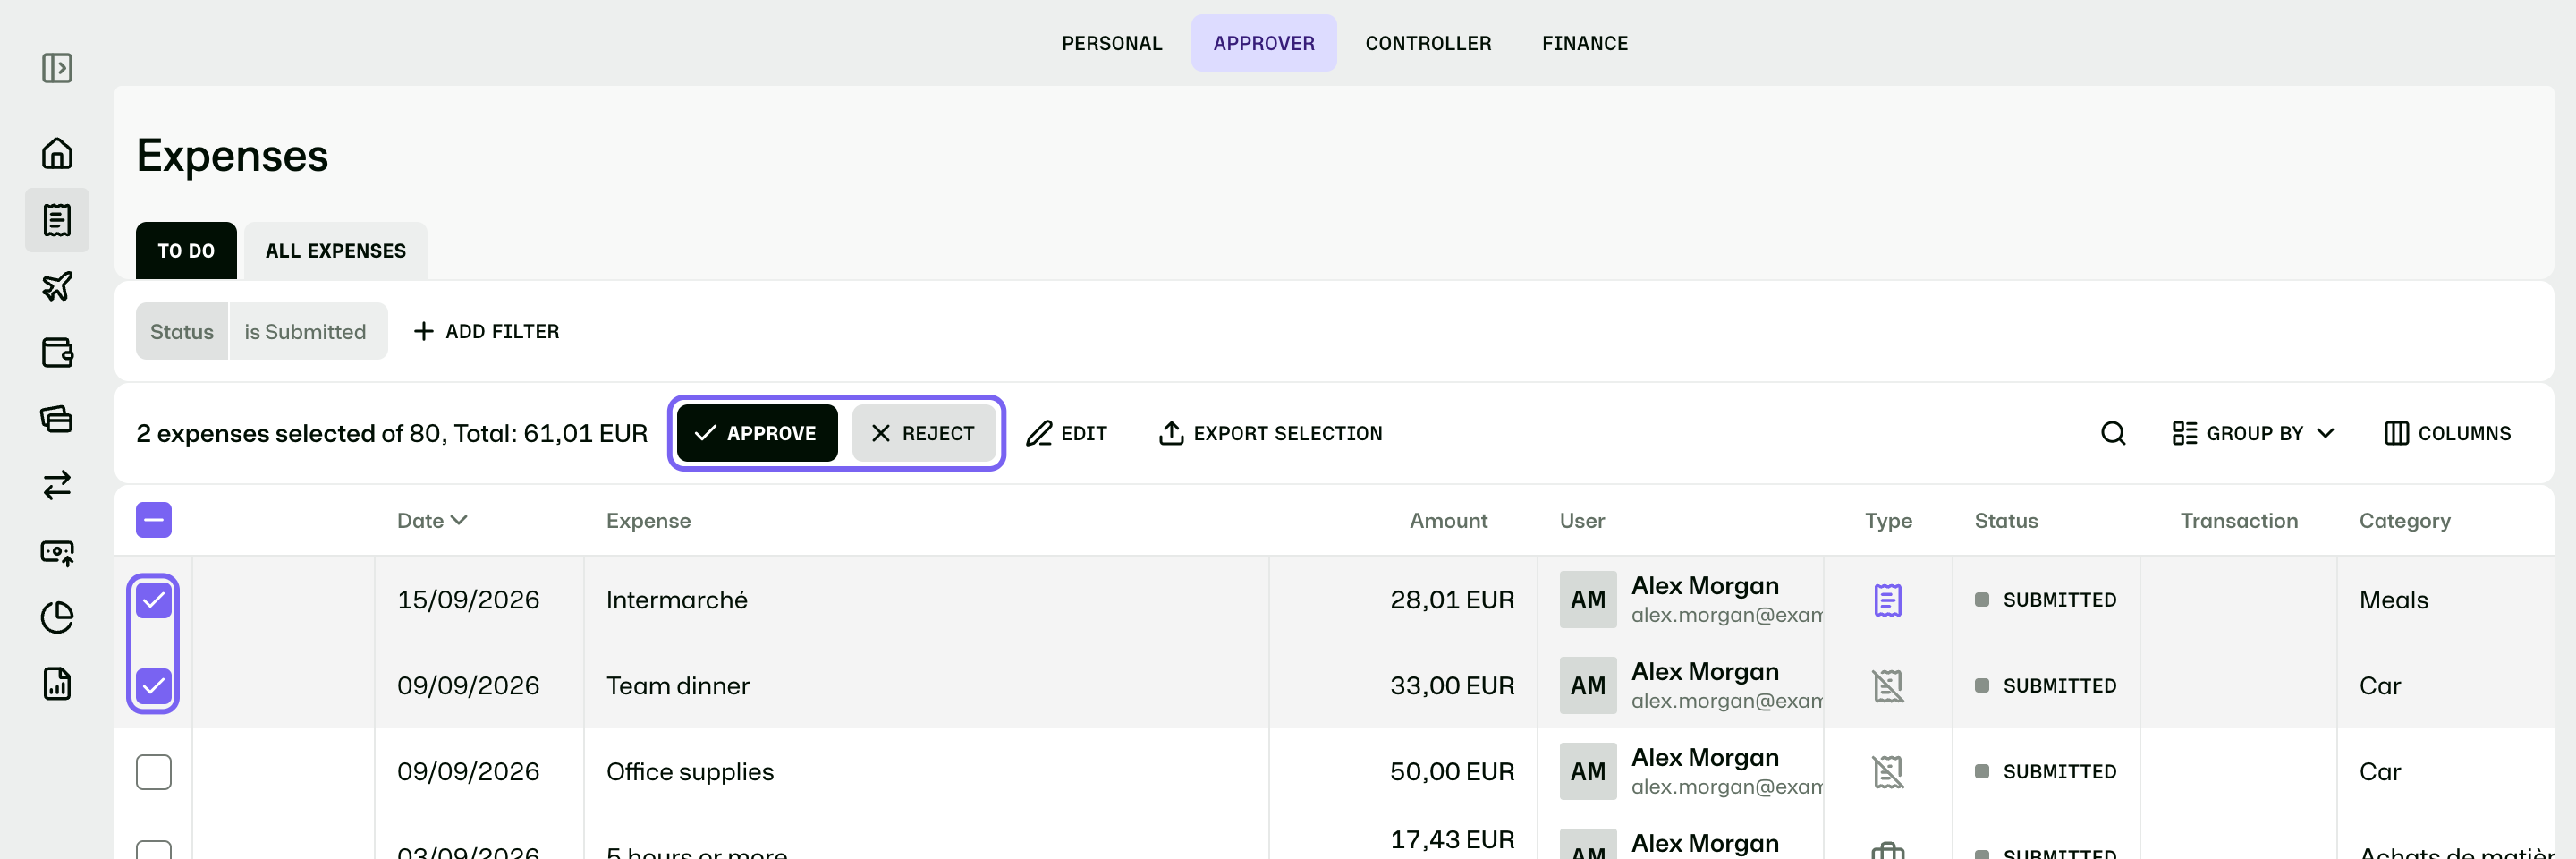
Task: Click the receipt type icon for Intermarché
Action: (1887, 600)
